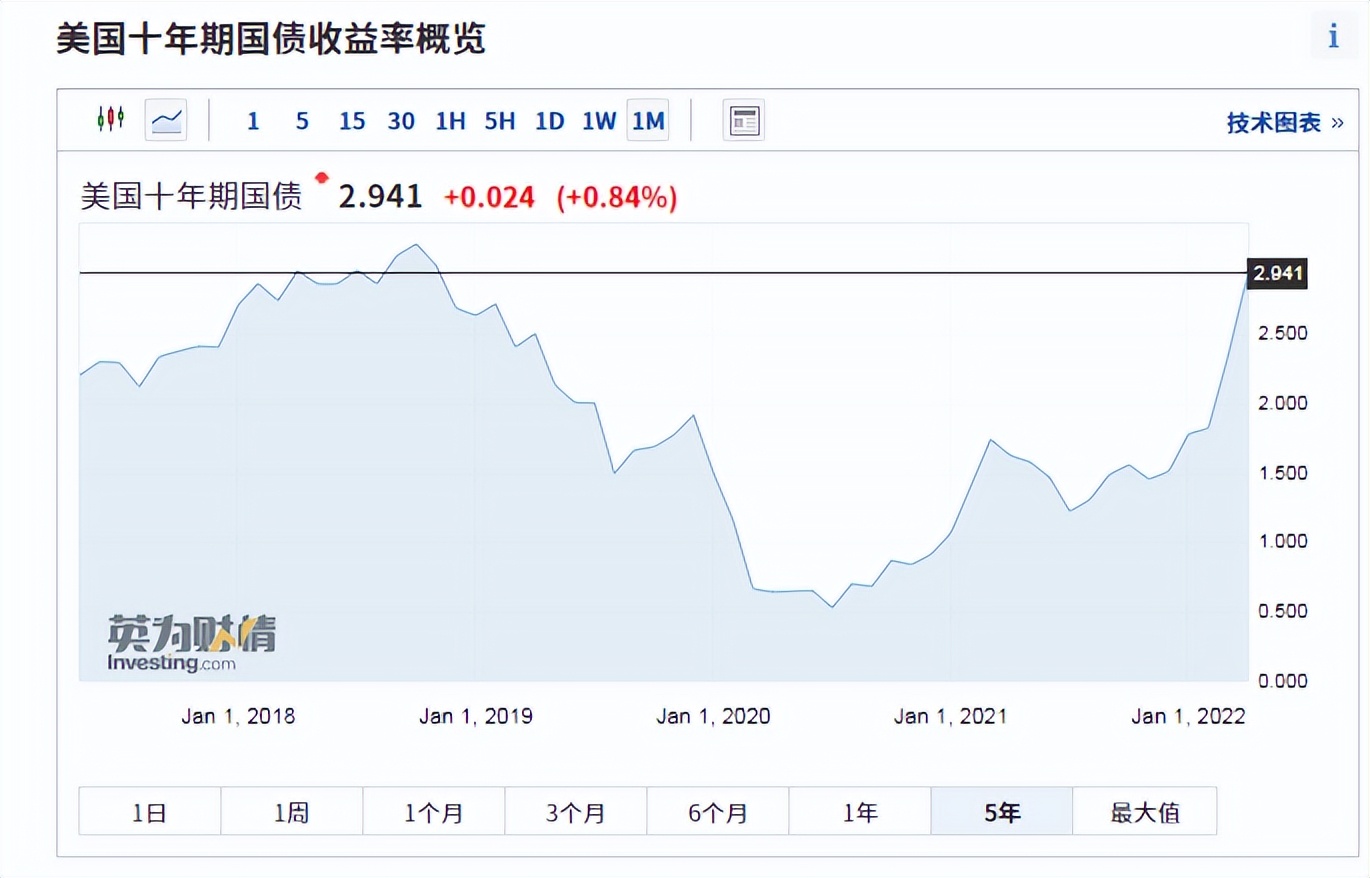Set interval to 5 minutes
This screenshot has width=1370, height=878.
(x=302, y=121)
